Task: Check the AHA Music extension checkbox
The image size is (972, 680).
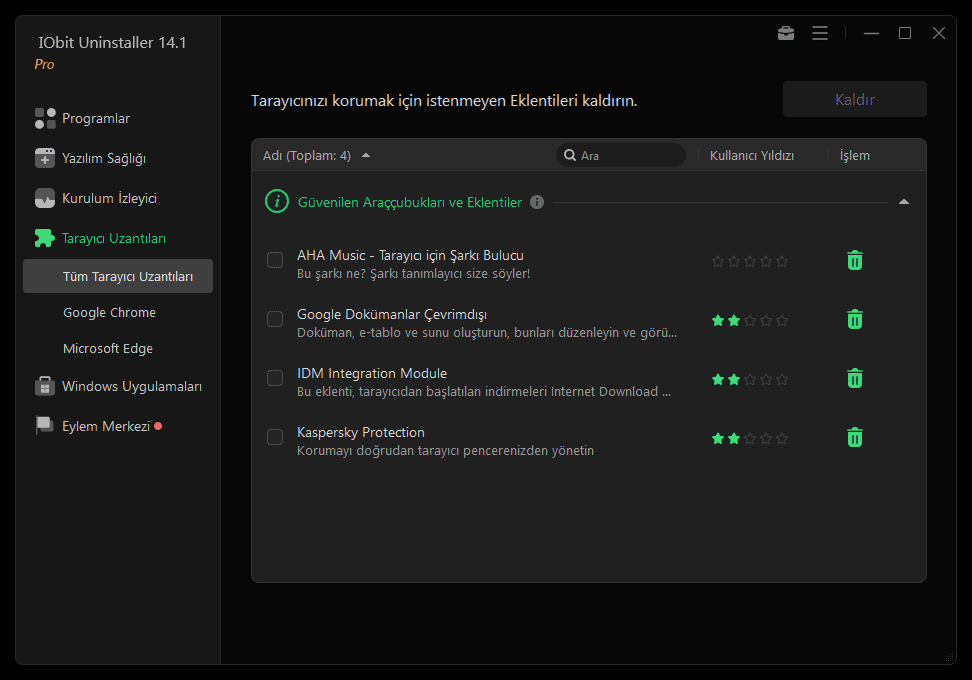Action: click(275, 261)
